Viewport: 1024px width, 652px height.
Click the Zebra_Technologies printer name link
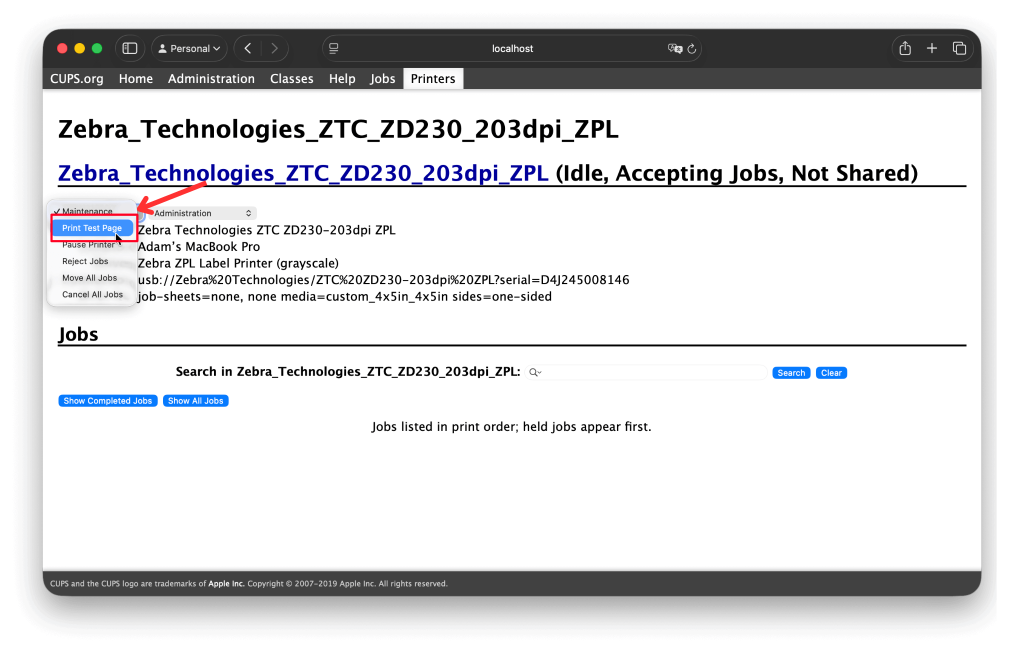click(x=303, y=173)
